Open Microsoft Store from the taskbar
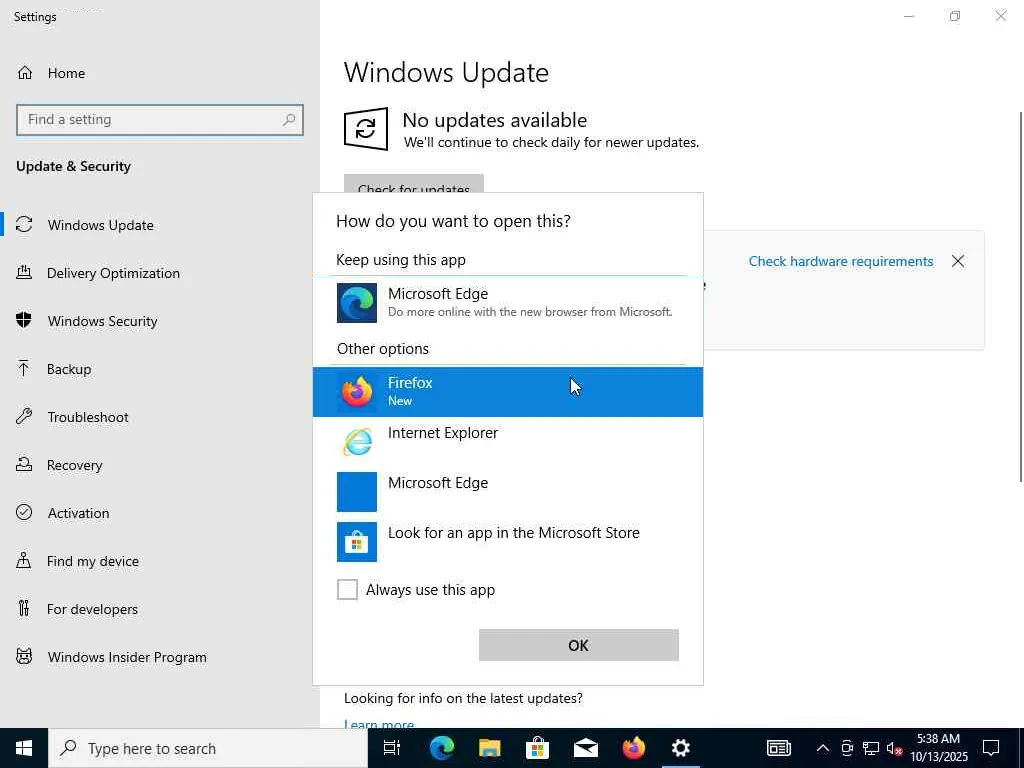This screenshot has width=1024, height=768. click(537, 748)
